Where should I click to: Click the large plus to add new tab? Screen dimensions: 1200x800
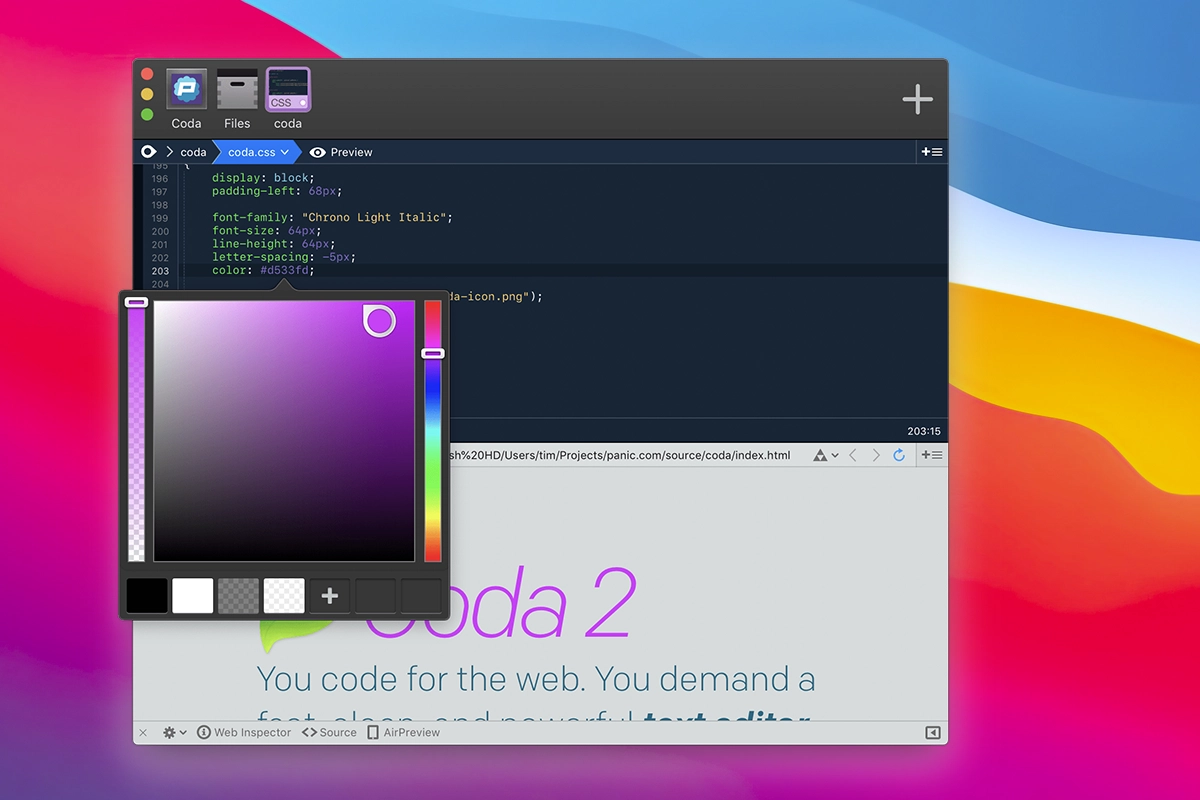tap(917, 99)
